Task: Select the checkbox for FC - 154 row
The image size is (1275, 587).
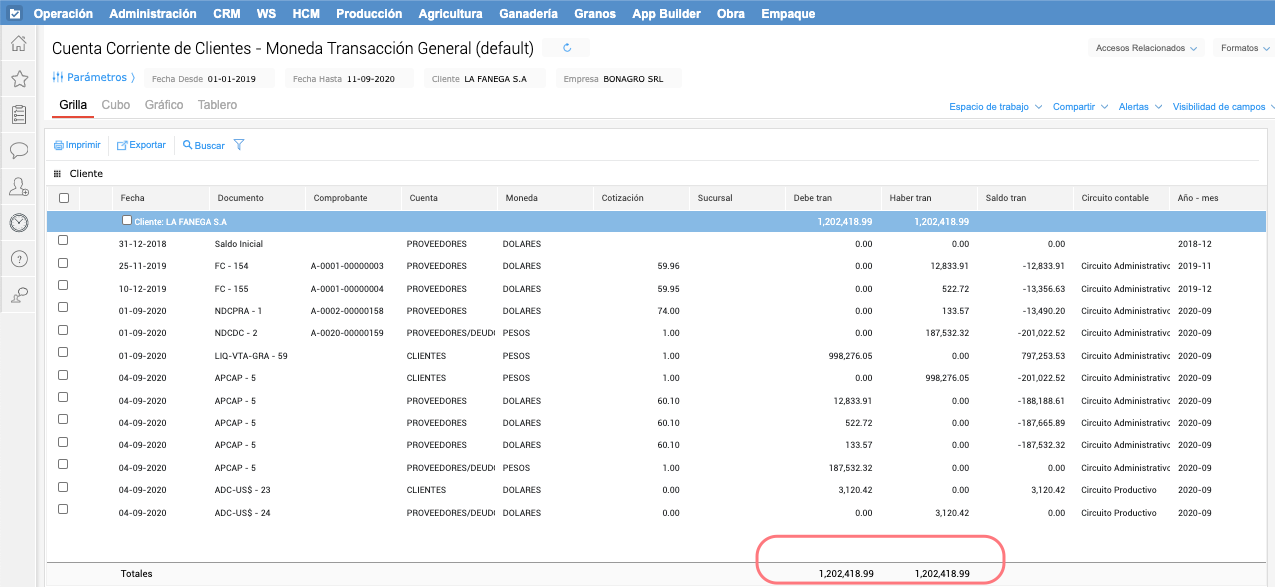Action: pos(63,263)
